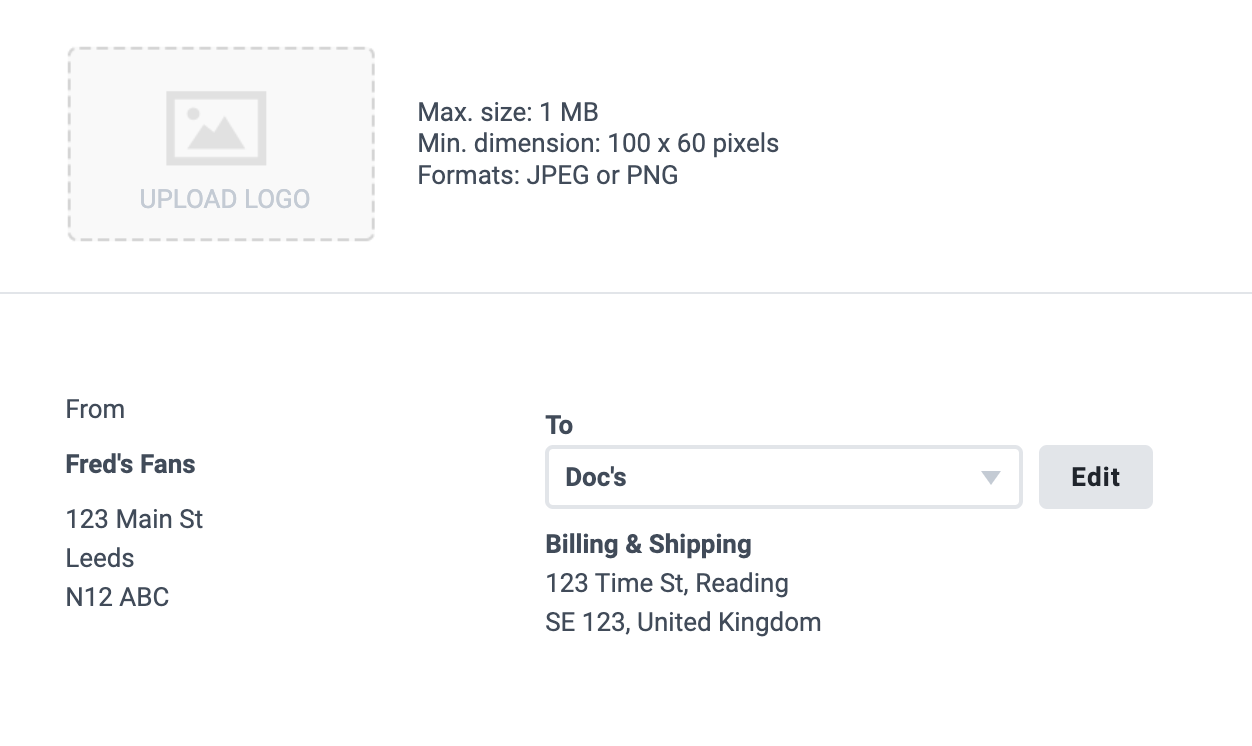
Task: Click SE 123, United Kingdom text
Action: click(683, 622)
